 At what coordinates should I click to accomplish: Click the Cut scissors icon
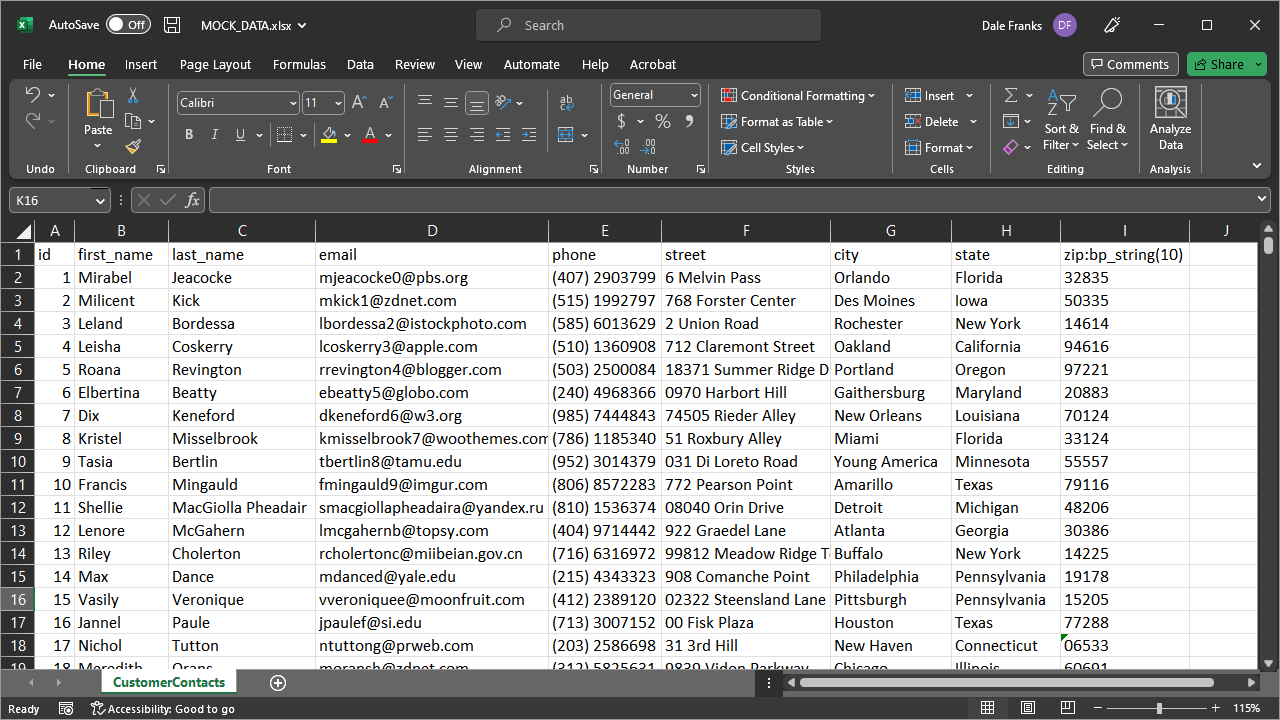coord(132,95)
